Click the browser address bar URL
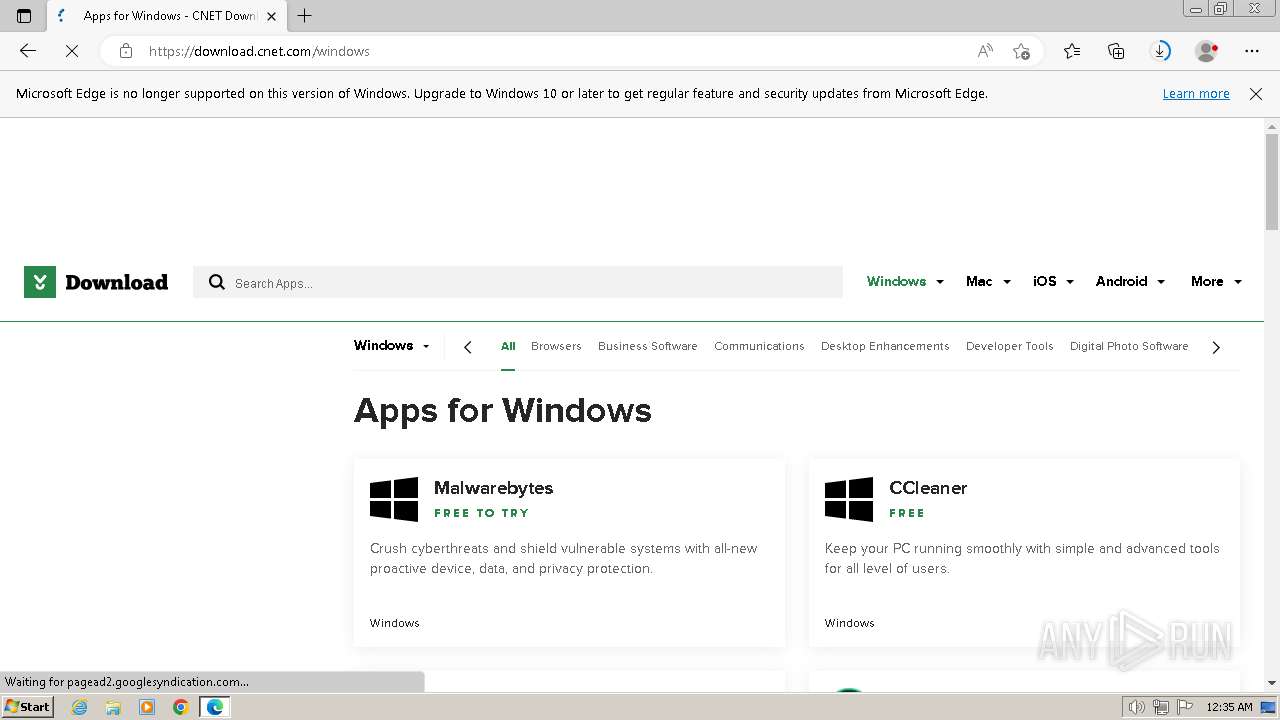The width and height of the screenshot is (1280, 720). pyautogui.click(x=259, y=51)
